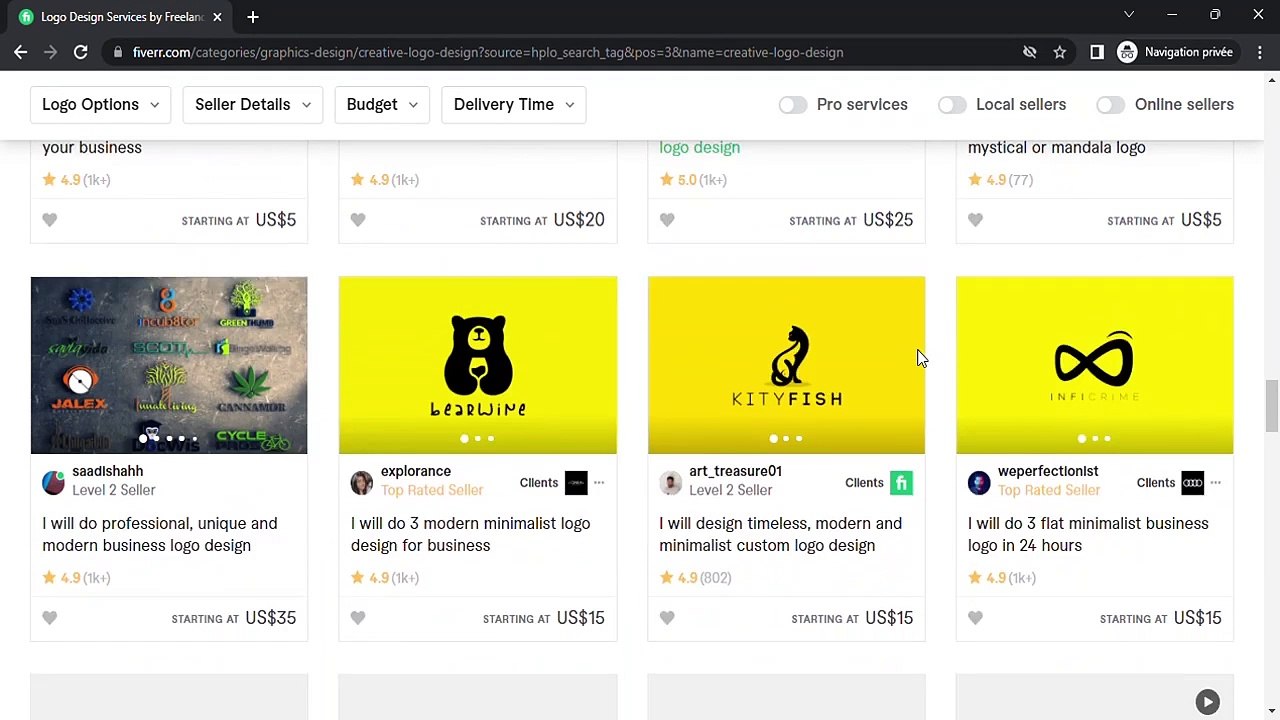Click the US$35 price on saadishahh's gig

[x=270, y=618]
